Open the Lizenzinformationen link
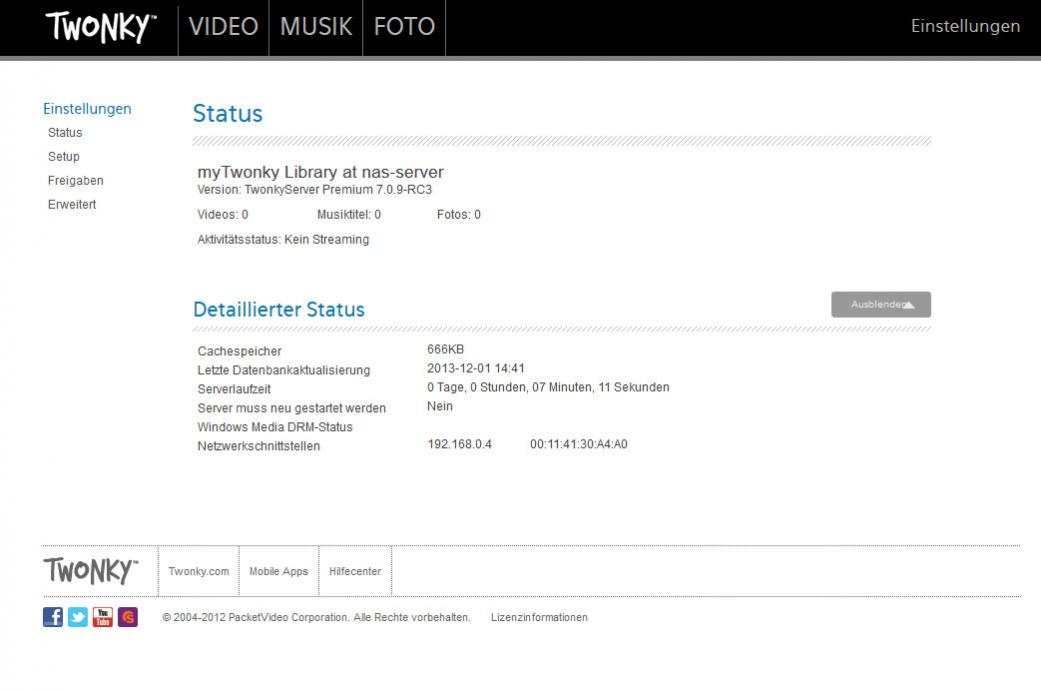Screen dimensions: 1041x690 pos(539,618)
